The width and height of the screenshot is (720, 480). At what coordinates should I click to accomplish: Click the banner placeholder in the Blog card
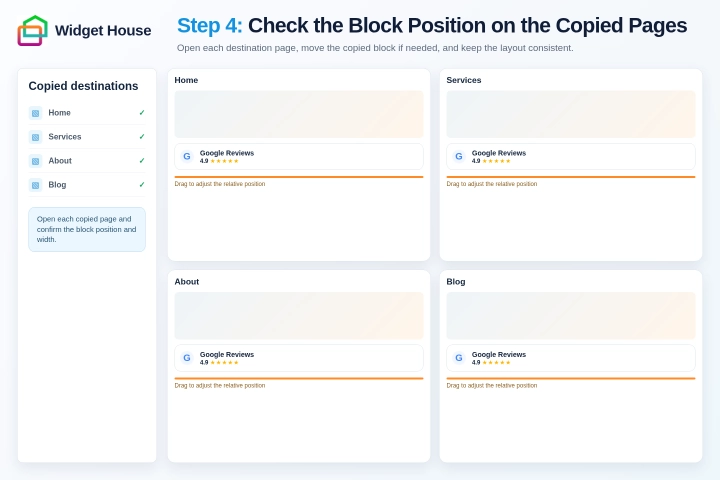click(571, 316)
